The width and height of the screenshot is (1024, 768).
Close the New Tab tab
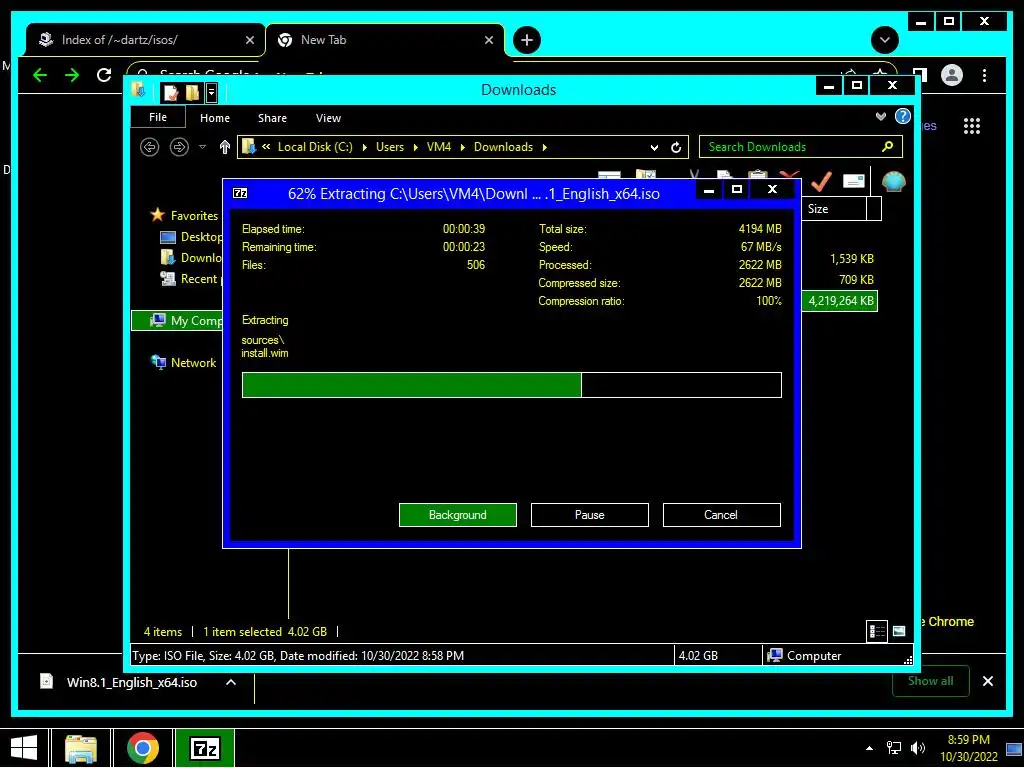coord(488,40)
